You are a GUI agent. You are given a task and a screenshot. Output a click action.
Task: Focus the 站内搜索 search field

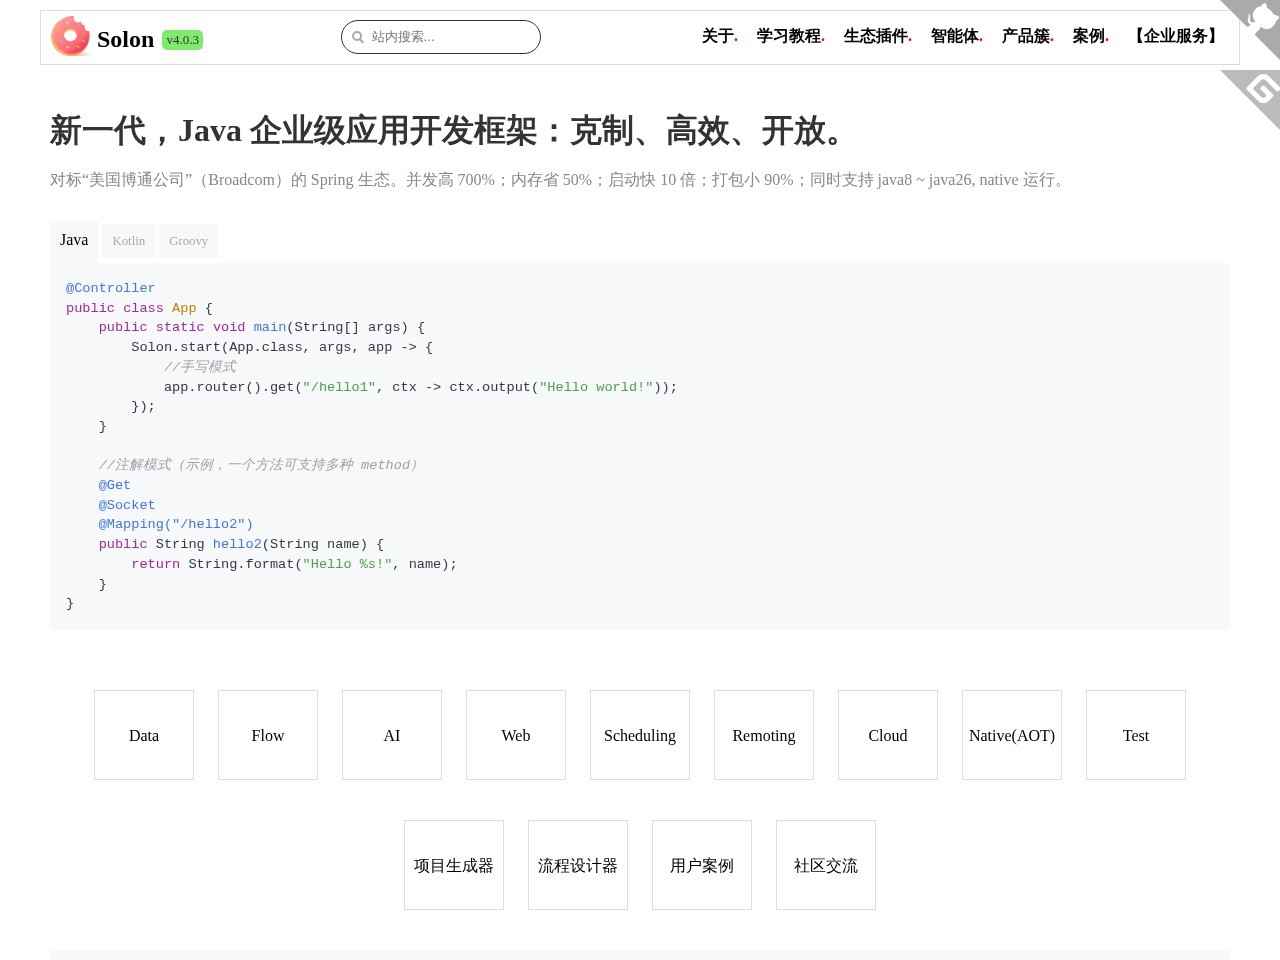(x=441, y=37)
